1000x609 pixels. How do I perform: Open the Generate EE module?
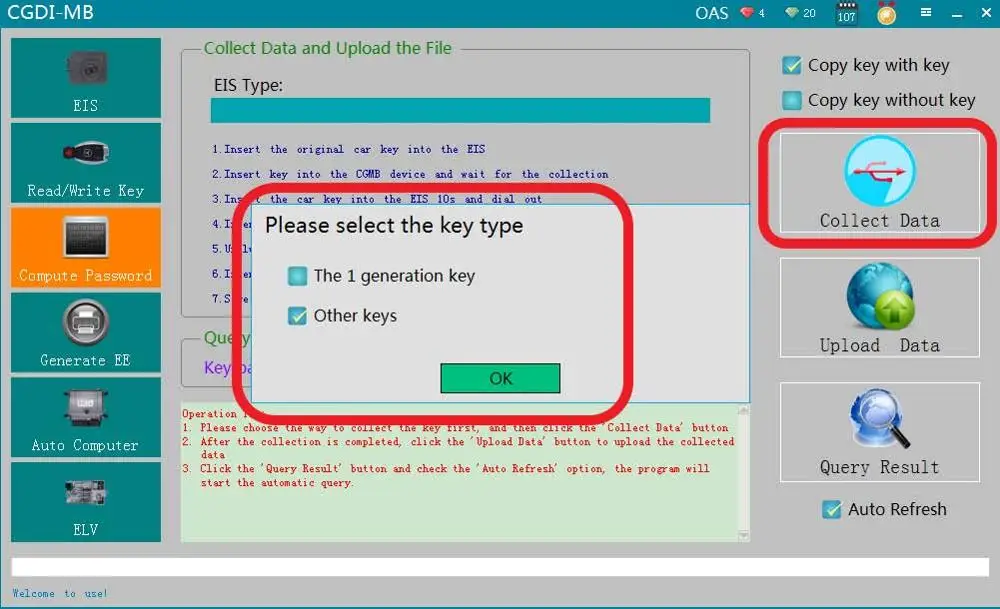[85, 332]
